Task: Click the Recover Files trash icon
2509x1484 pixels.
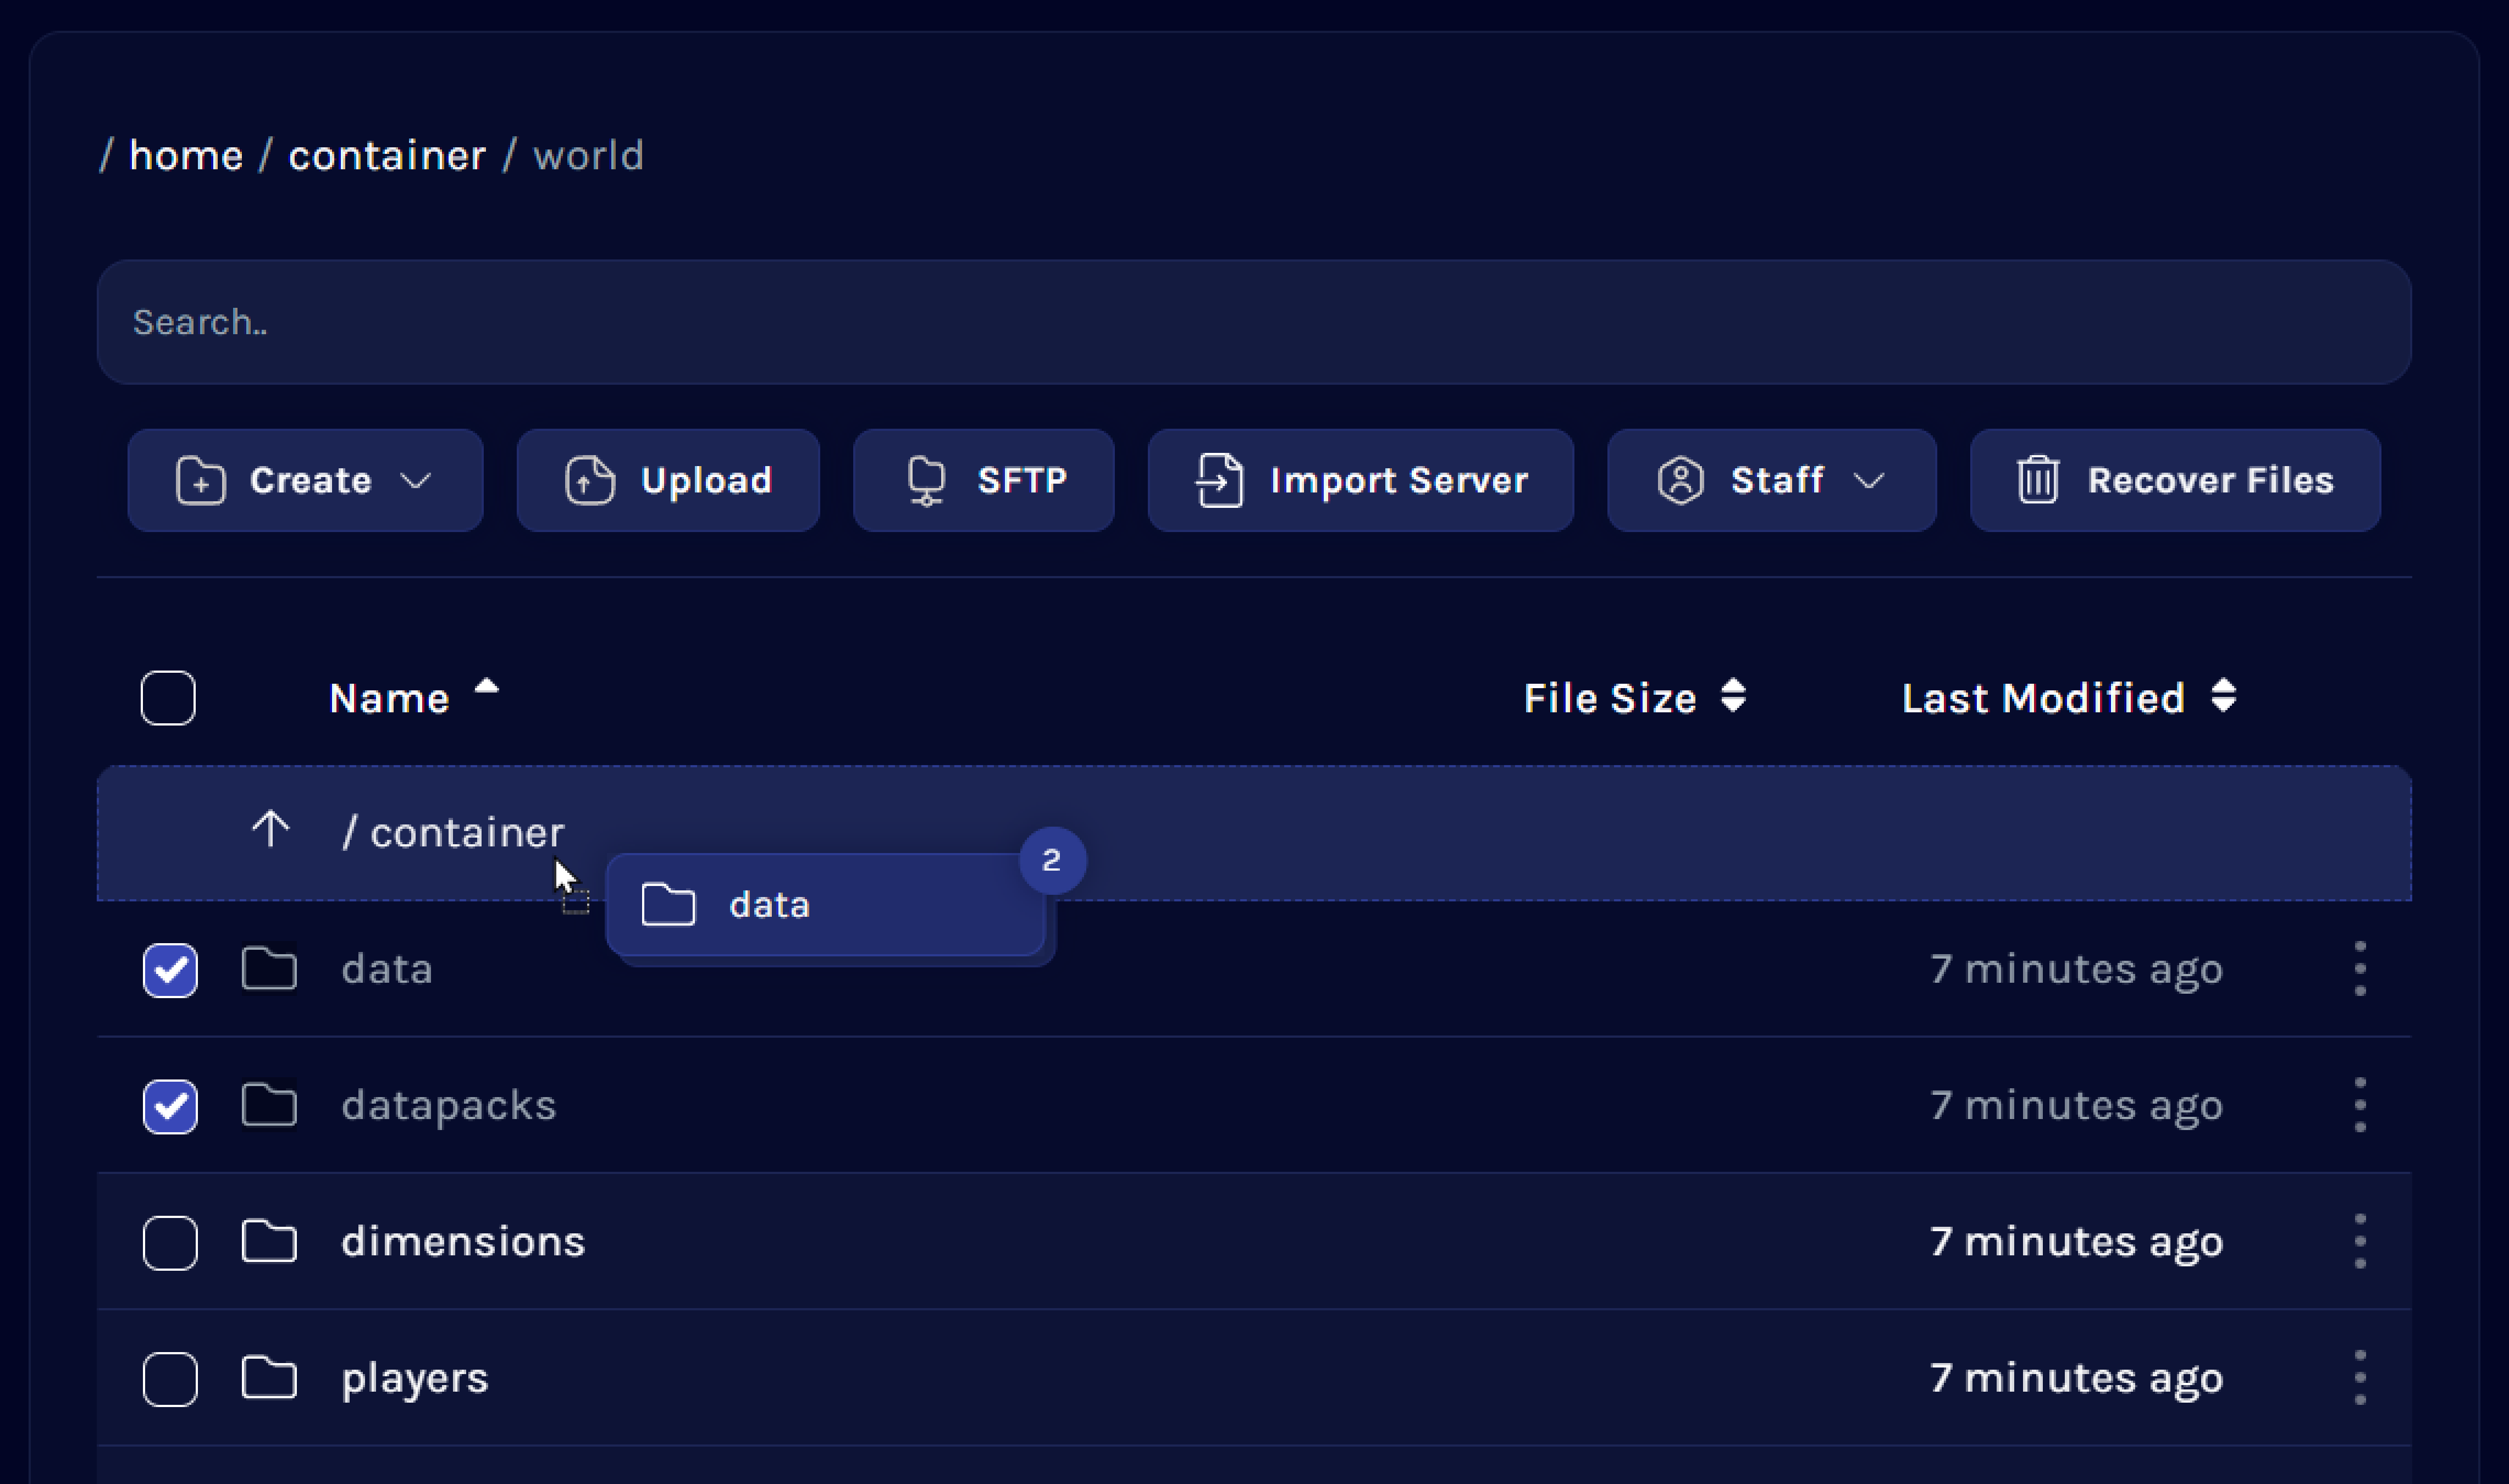Action: (x=2038, y=480)
